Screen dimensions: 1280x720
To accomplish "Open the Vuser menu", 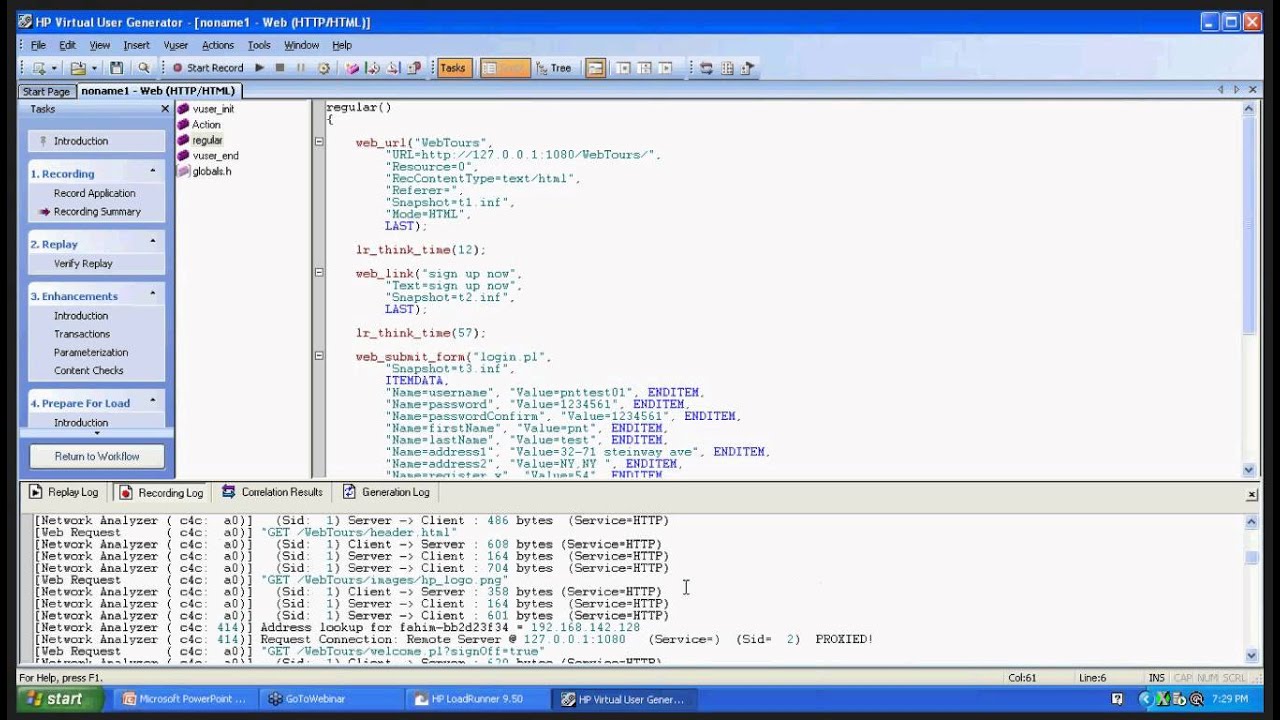I will pos(176,45).
